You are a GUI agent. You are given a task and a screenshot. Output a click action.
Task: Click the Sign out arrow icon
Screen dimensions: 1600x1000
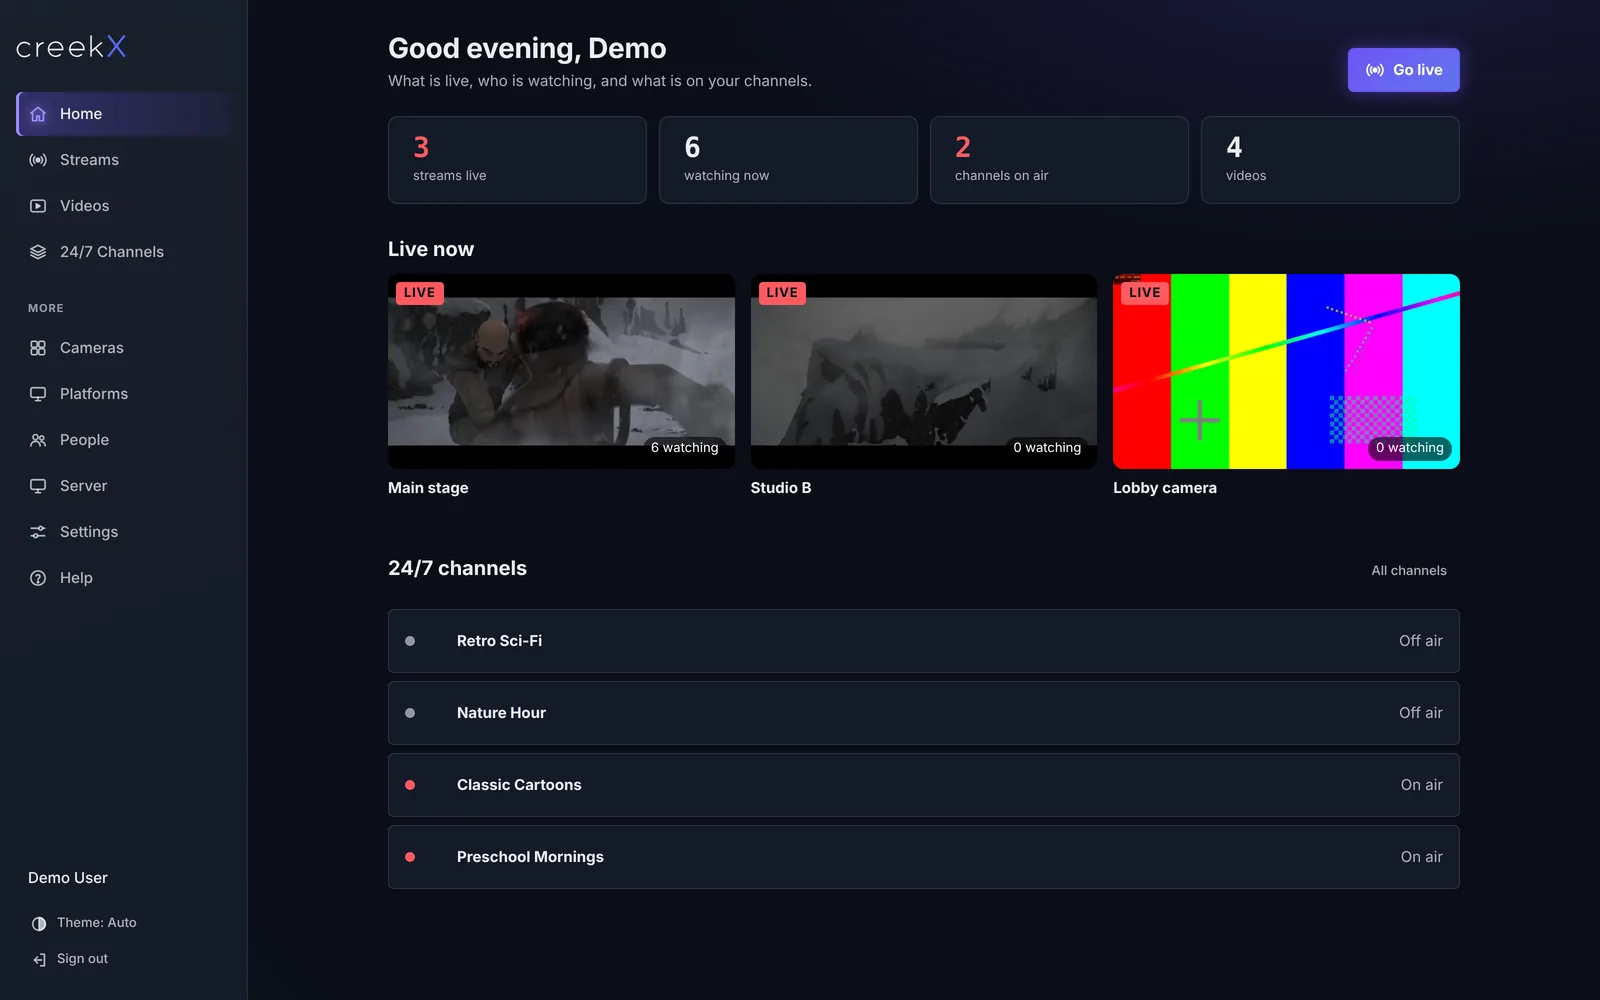[x=39, y=959]
